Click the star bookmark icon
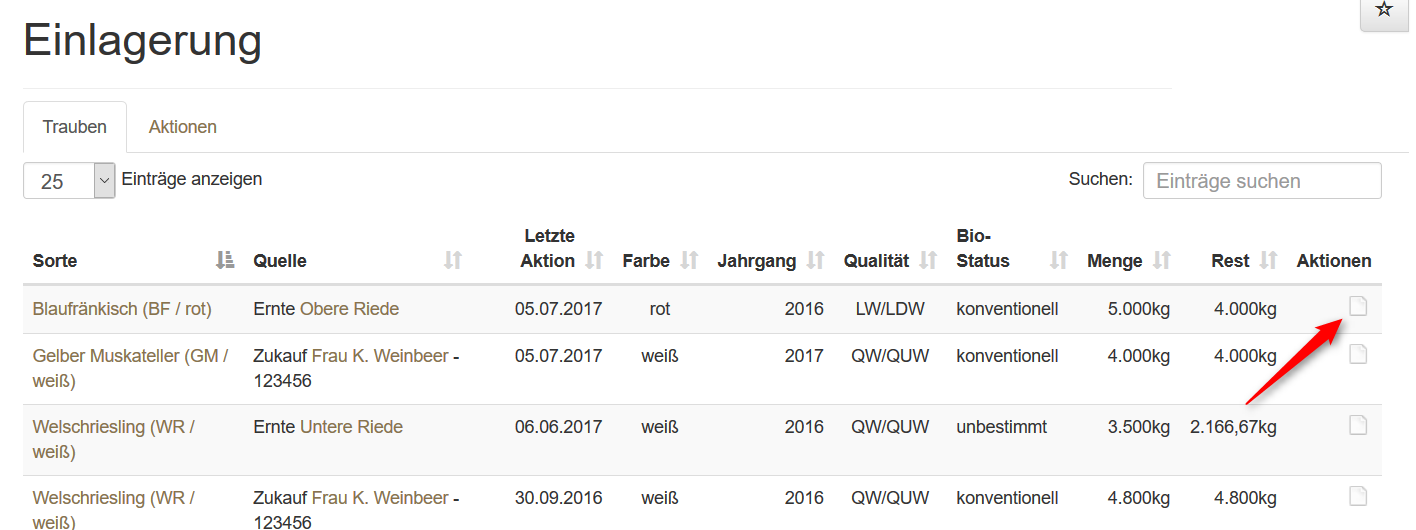 pyautogui.click(x=1384, y=10)
